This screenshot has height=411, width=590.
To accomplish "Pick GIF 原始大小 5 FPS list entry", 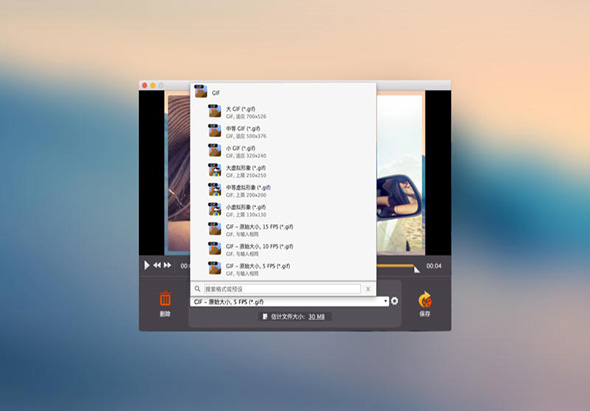I will pos(283,268).
